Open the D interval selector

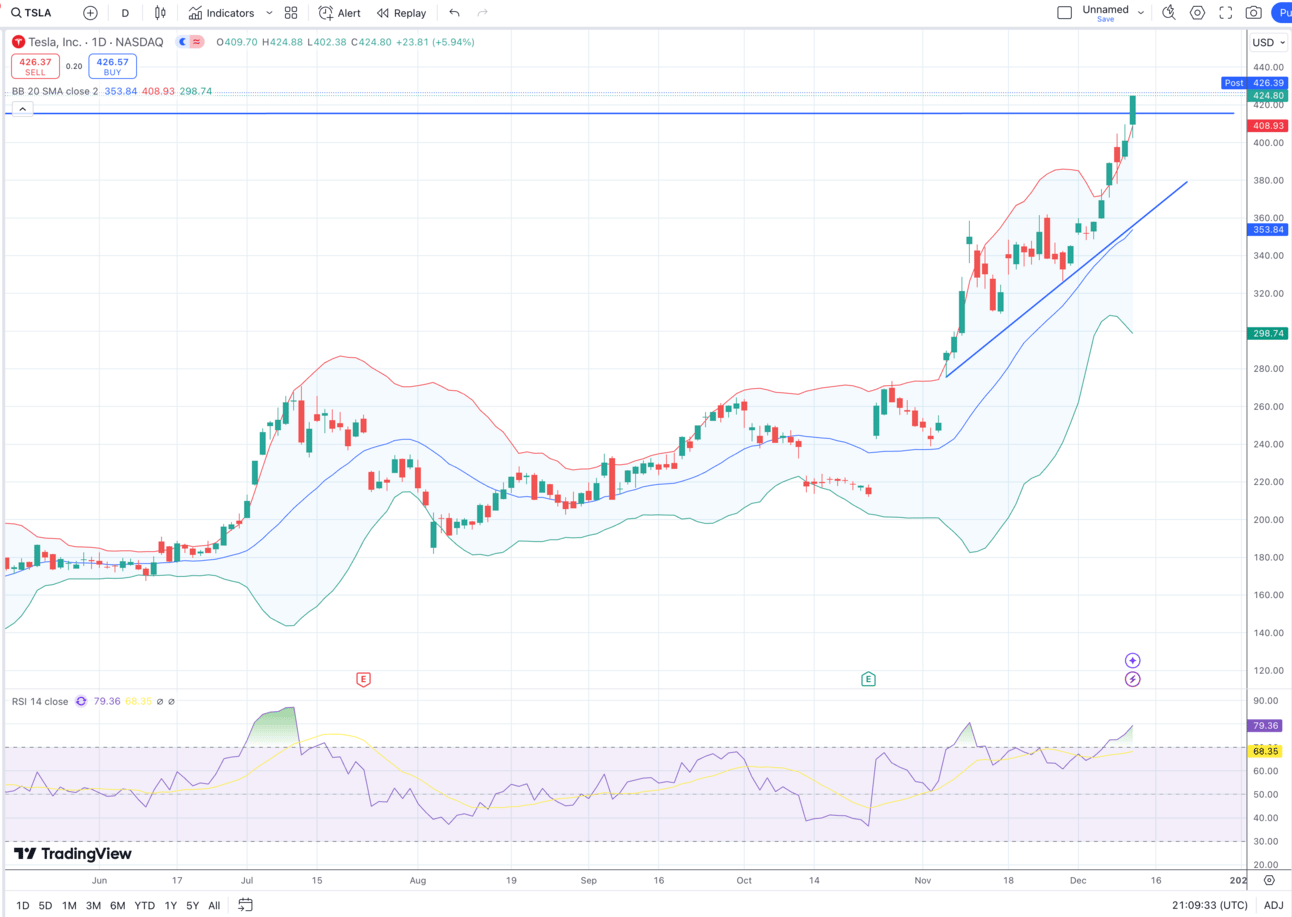click(125, 13)
